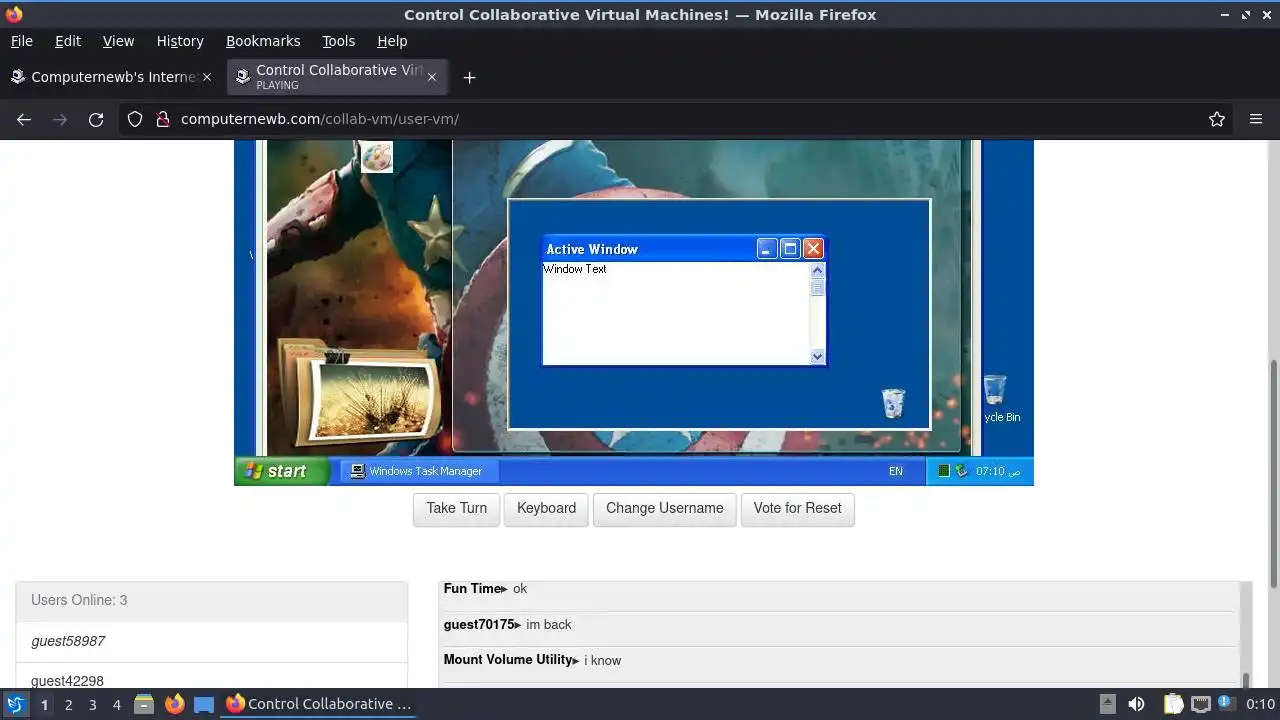
Task: Click Change Username button
Action: (665, 508)
